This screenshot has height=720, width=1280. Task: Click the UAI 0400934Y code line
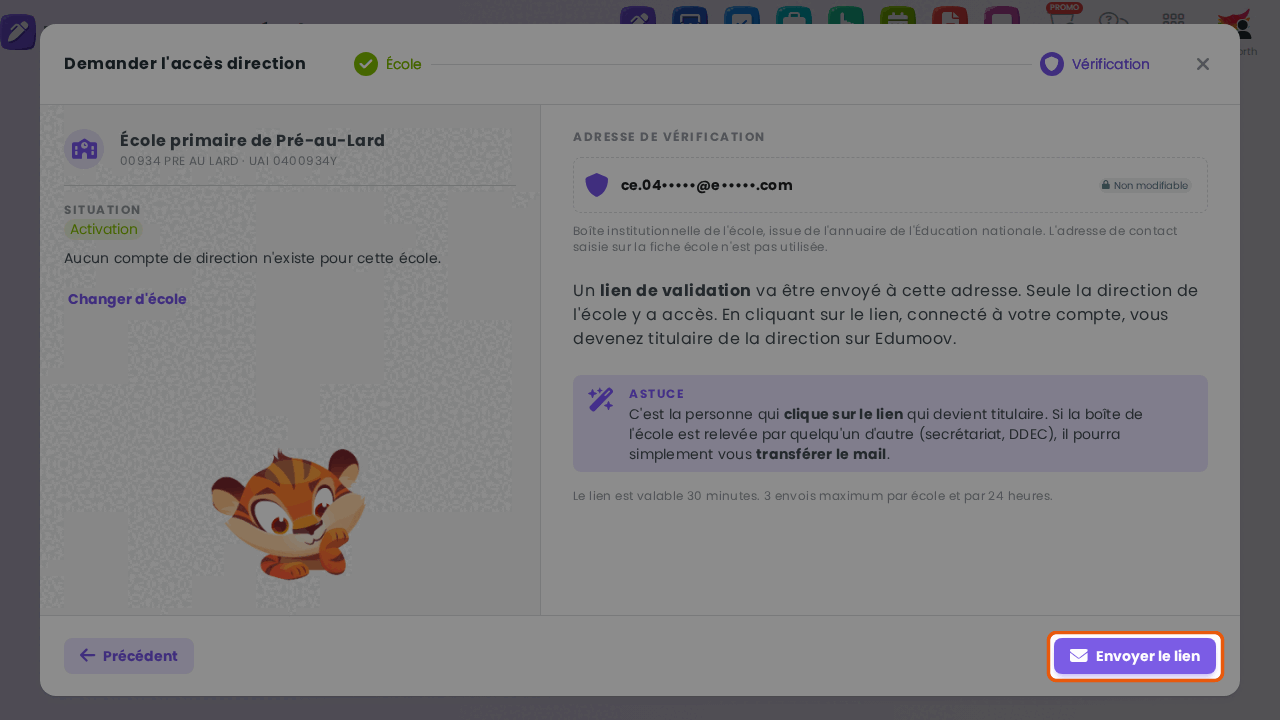click(x=228, y=161)
